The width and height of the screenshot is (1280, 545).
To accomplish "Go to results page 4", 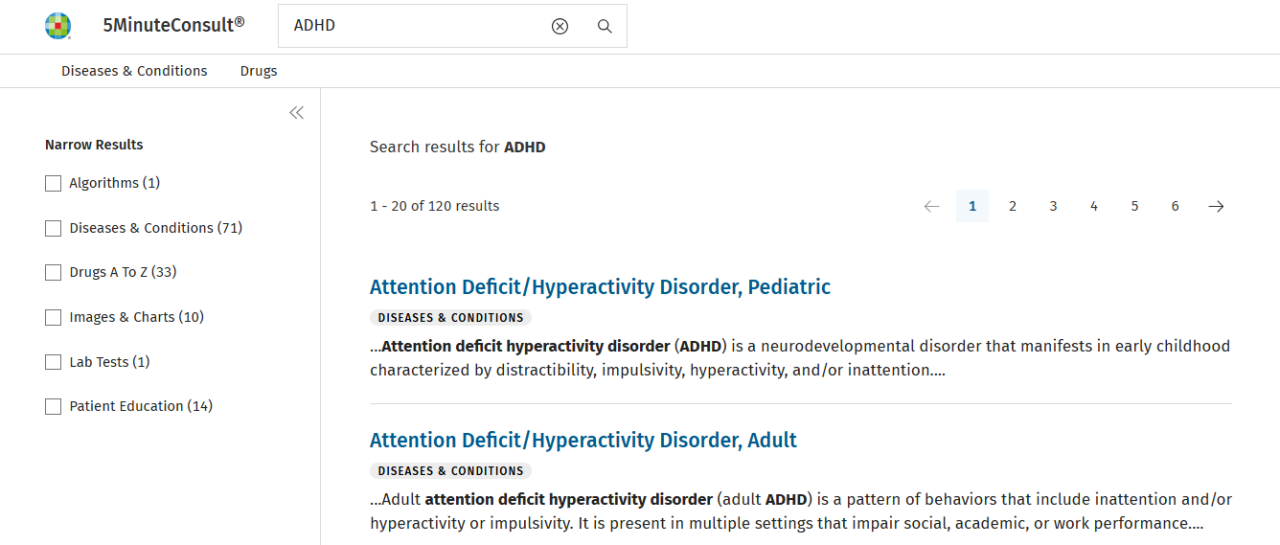I will tap(1094, 206).
